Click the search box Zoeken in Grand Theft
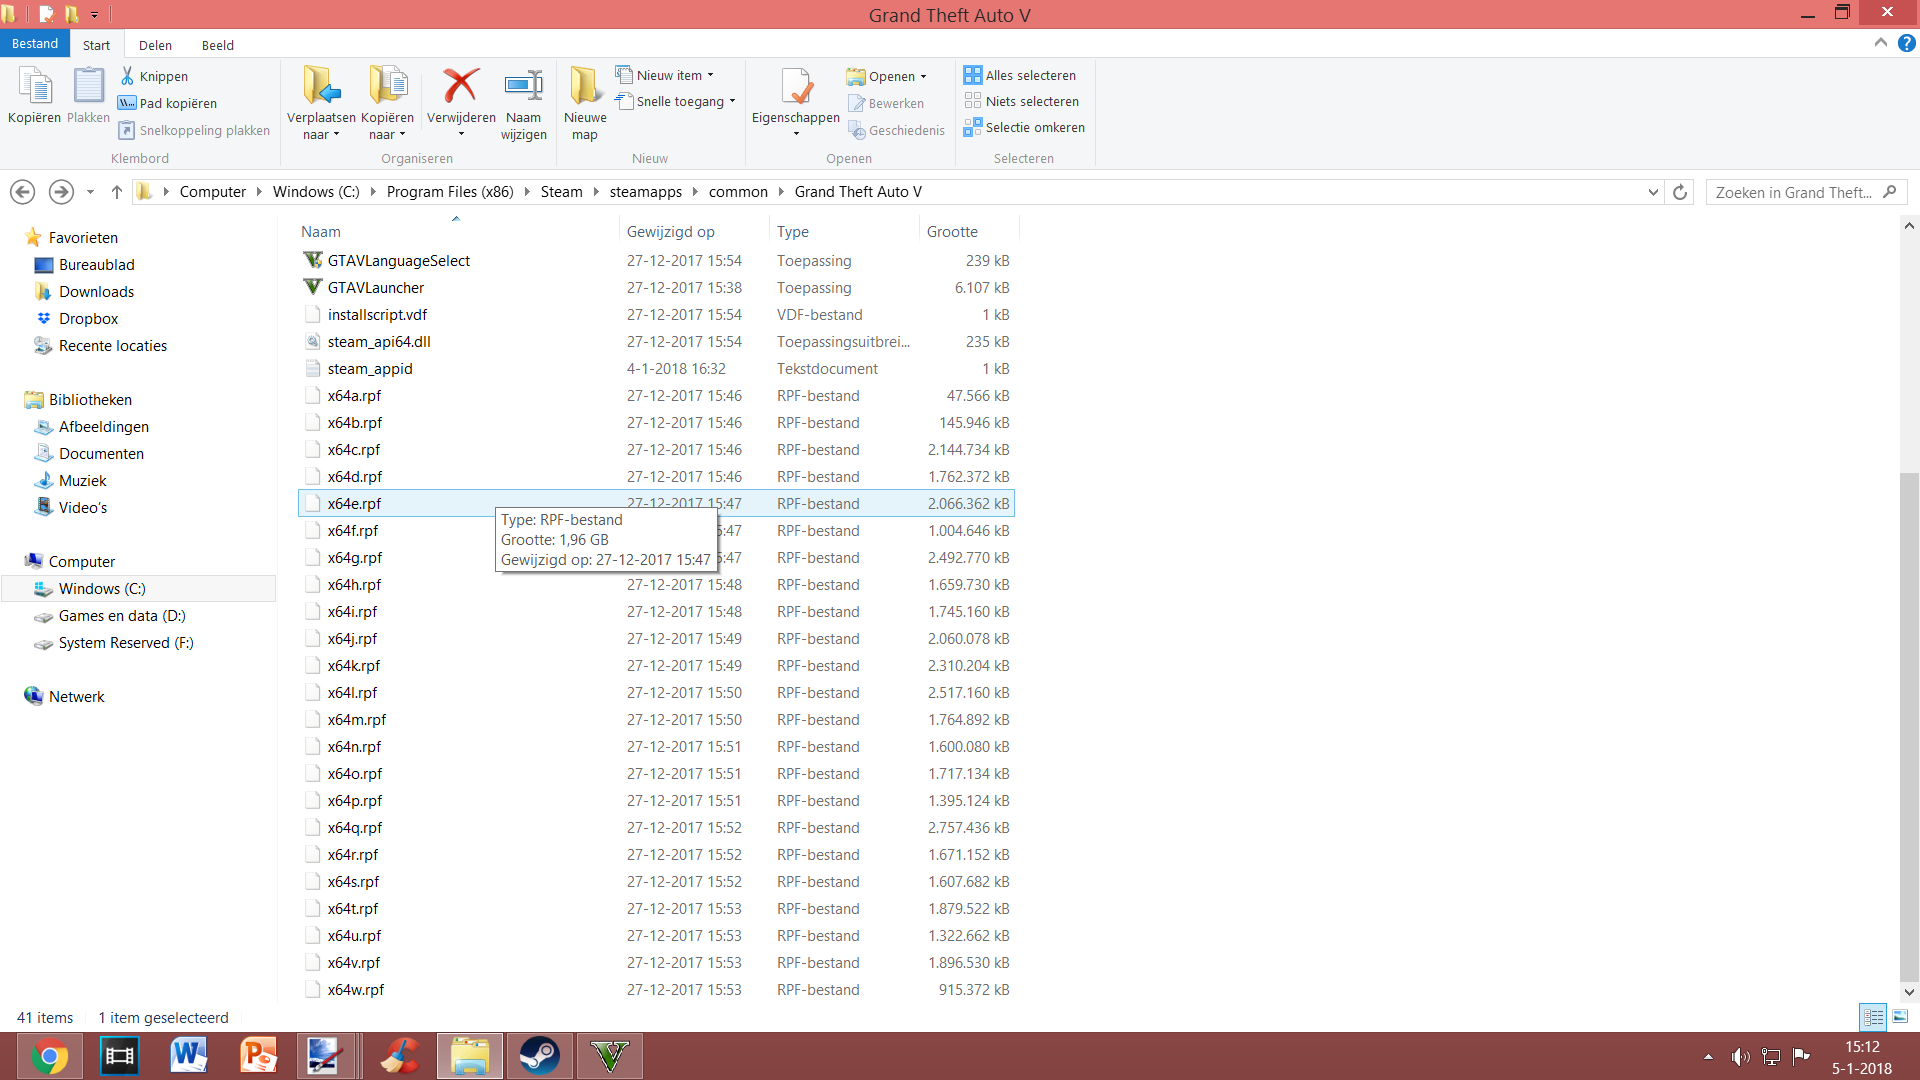The height and width of the screenshot is (1080, 1920). pos(1806,192)
